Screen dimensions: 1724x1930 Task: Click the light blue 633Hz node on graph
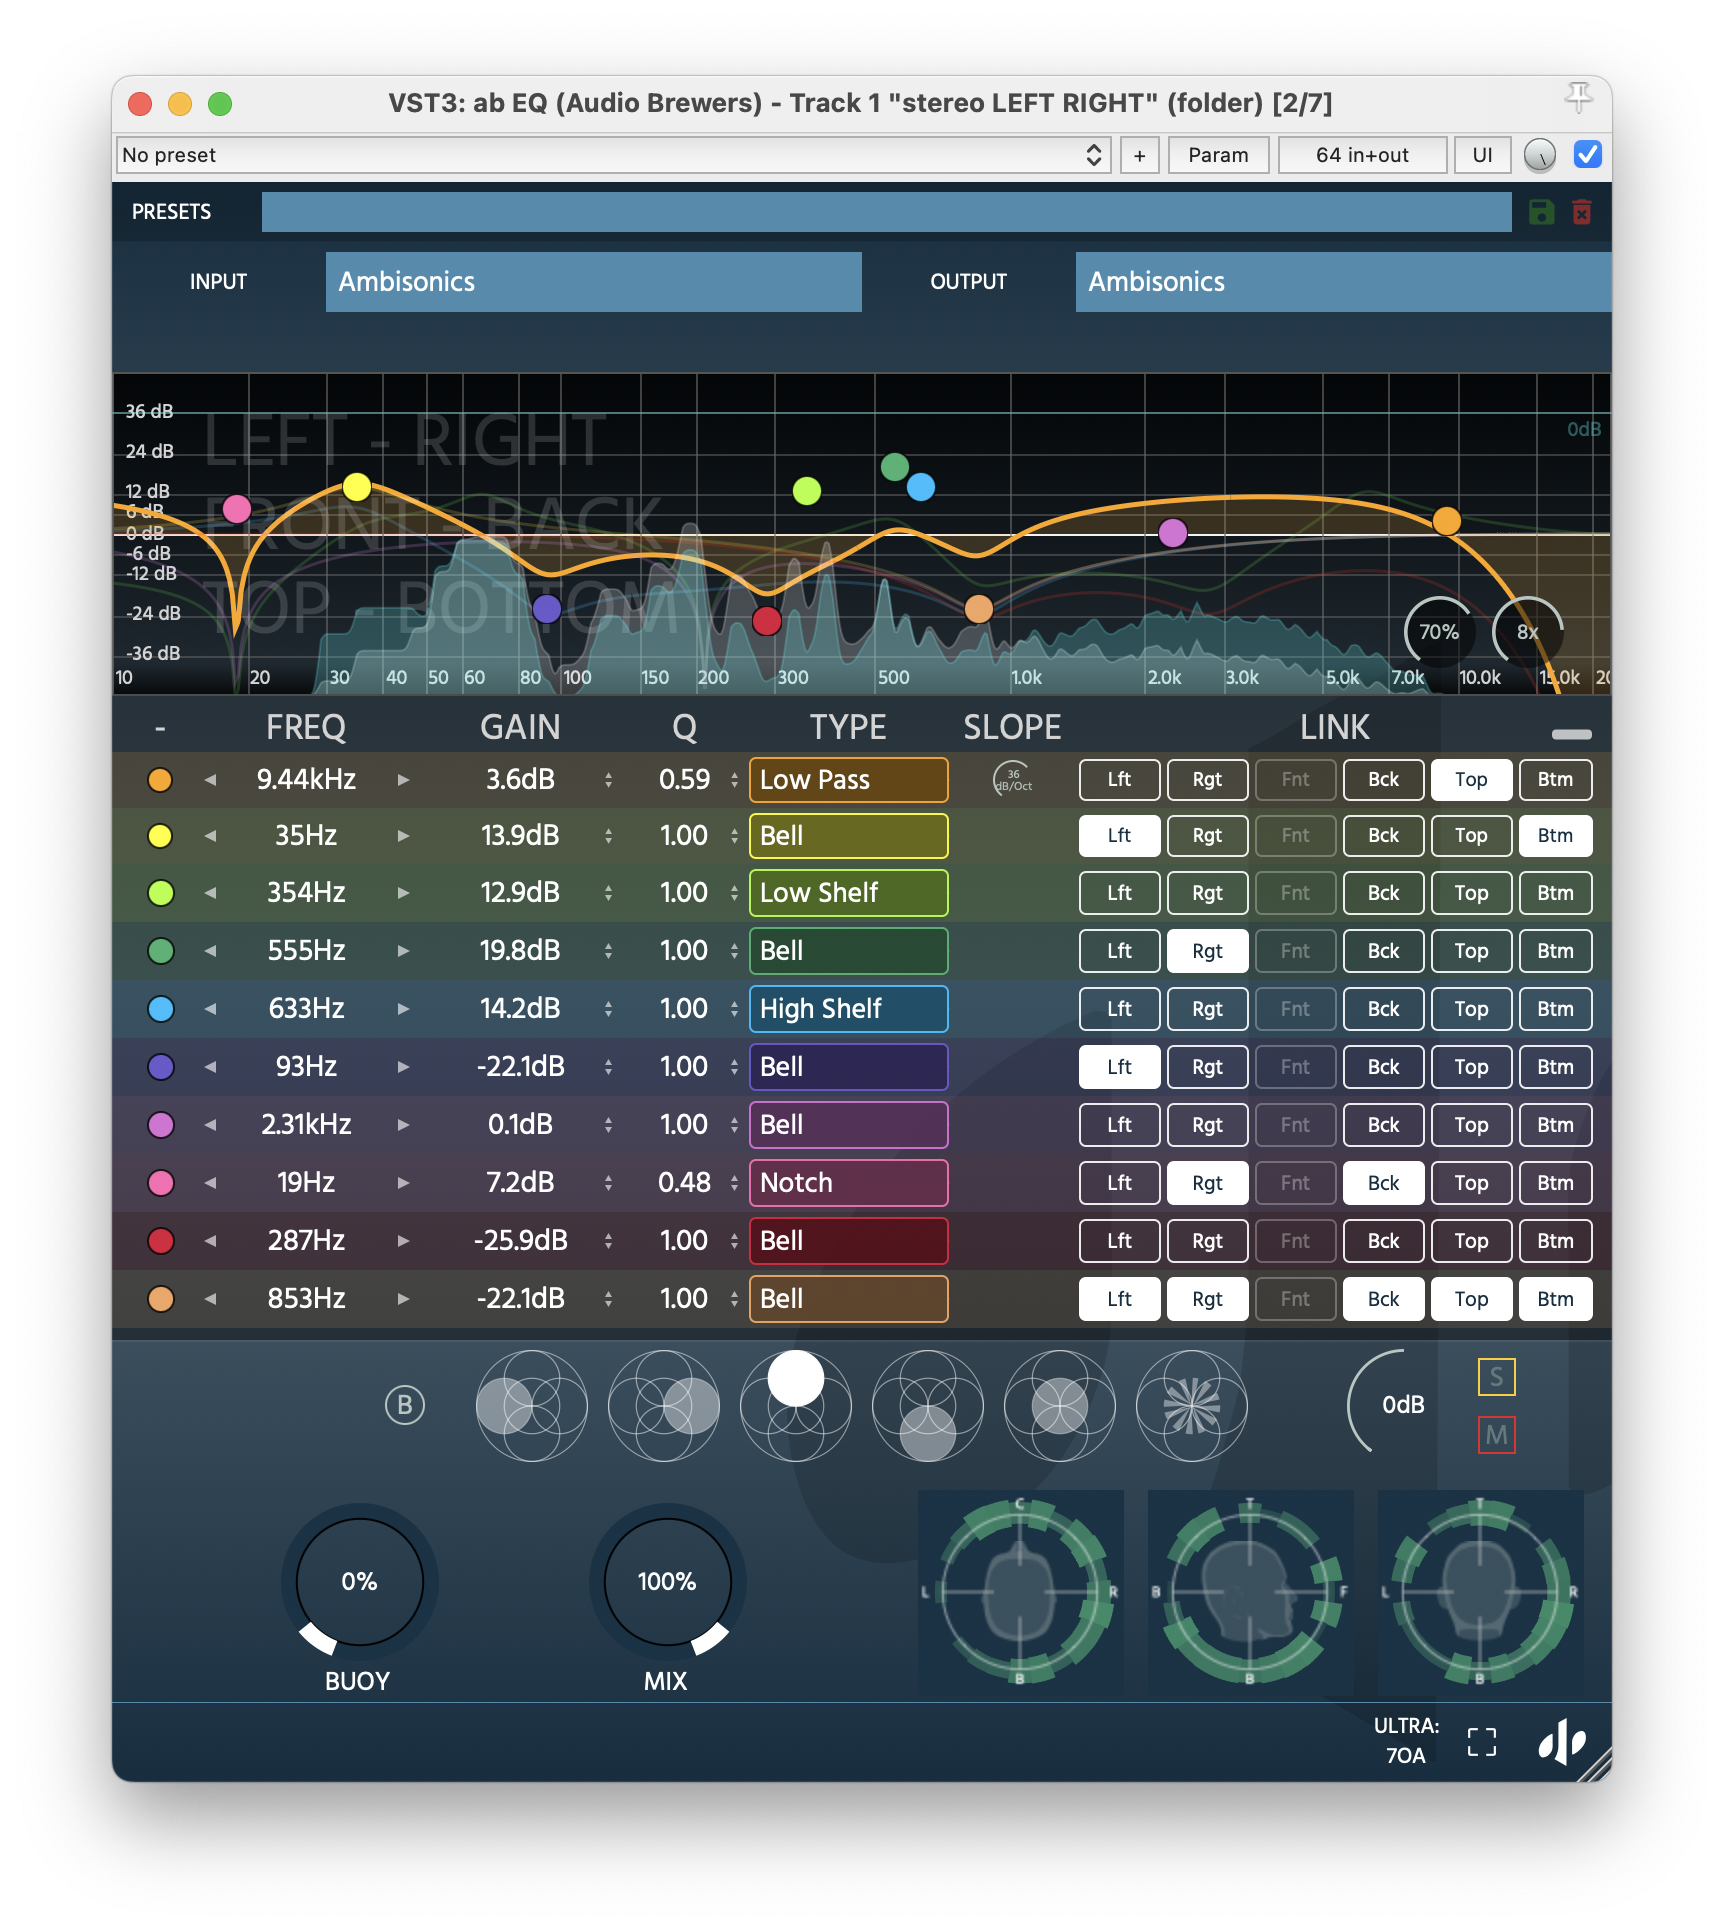point(920,487)
